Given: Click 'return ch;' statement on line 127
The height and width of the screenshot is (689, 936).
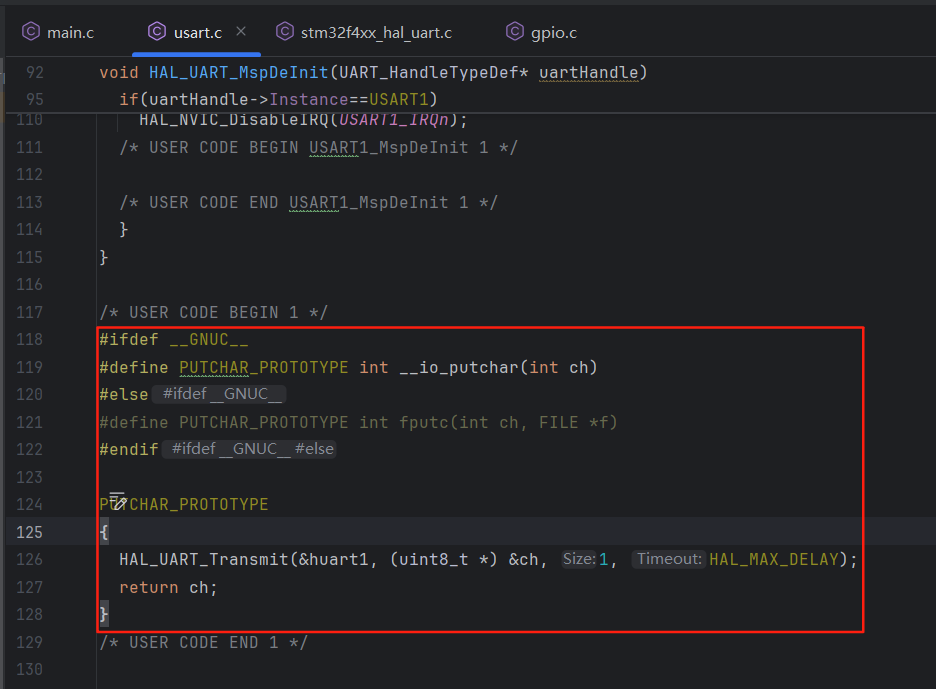Looking at the screenshot, I should (x=168, y=588).
